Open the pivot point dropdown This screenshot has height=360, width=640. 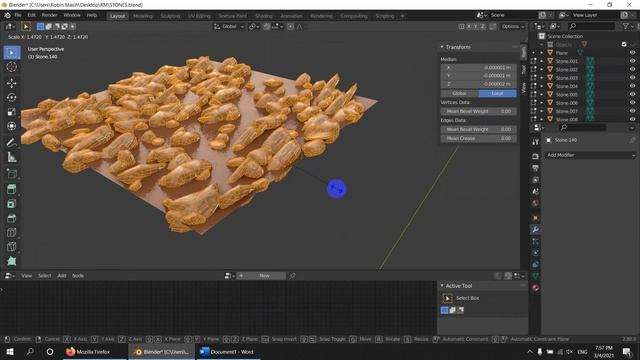tap(254, 27)
